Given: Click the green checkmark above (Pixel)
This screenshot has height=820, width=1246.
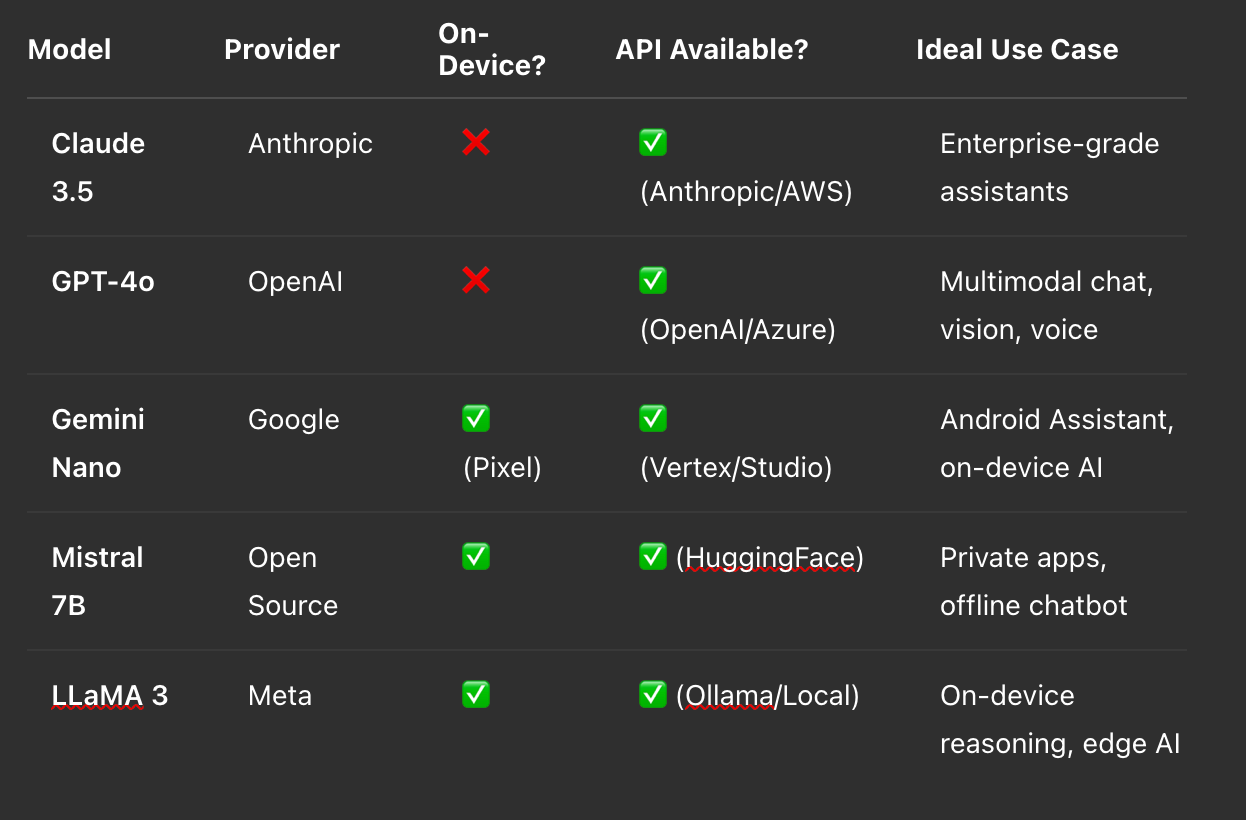Looking at the screenshot, I should (x=475, y=419).
